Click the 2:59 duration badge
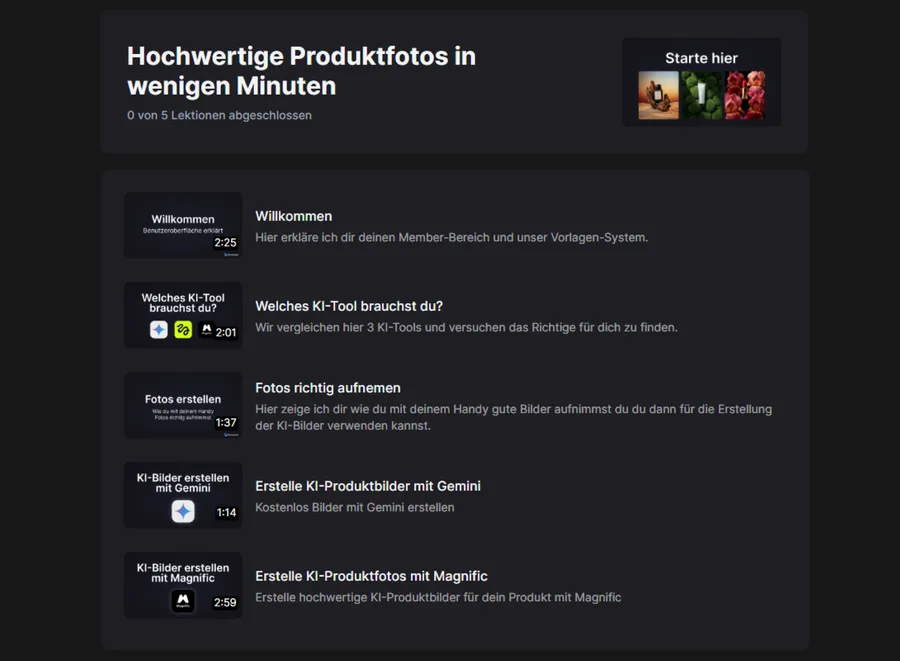900x661 pixels. (226, 603)
